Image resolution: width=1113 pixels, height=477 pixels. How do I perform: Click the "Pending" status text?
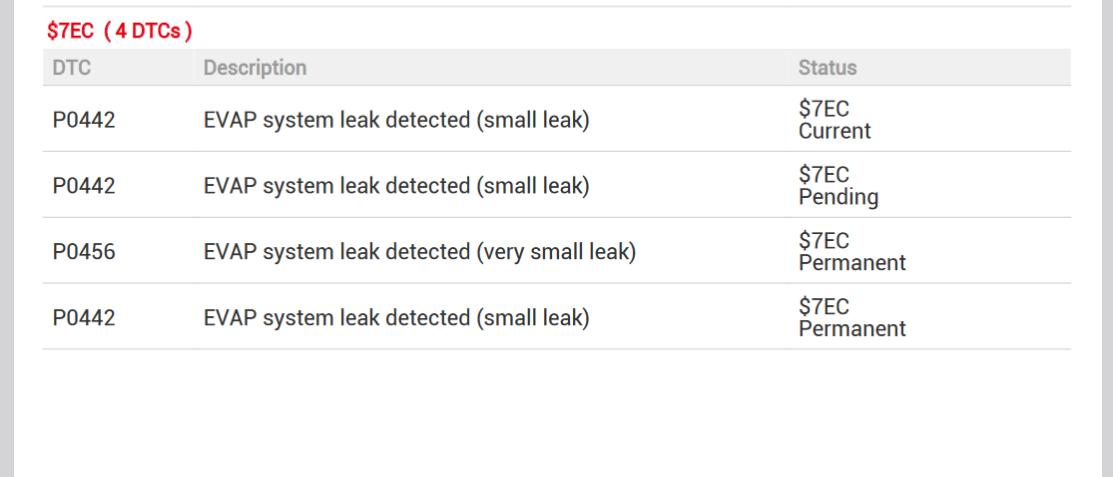pyautogui.click(x=838, y=198)
